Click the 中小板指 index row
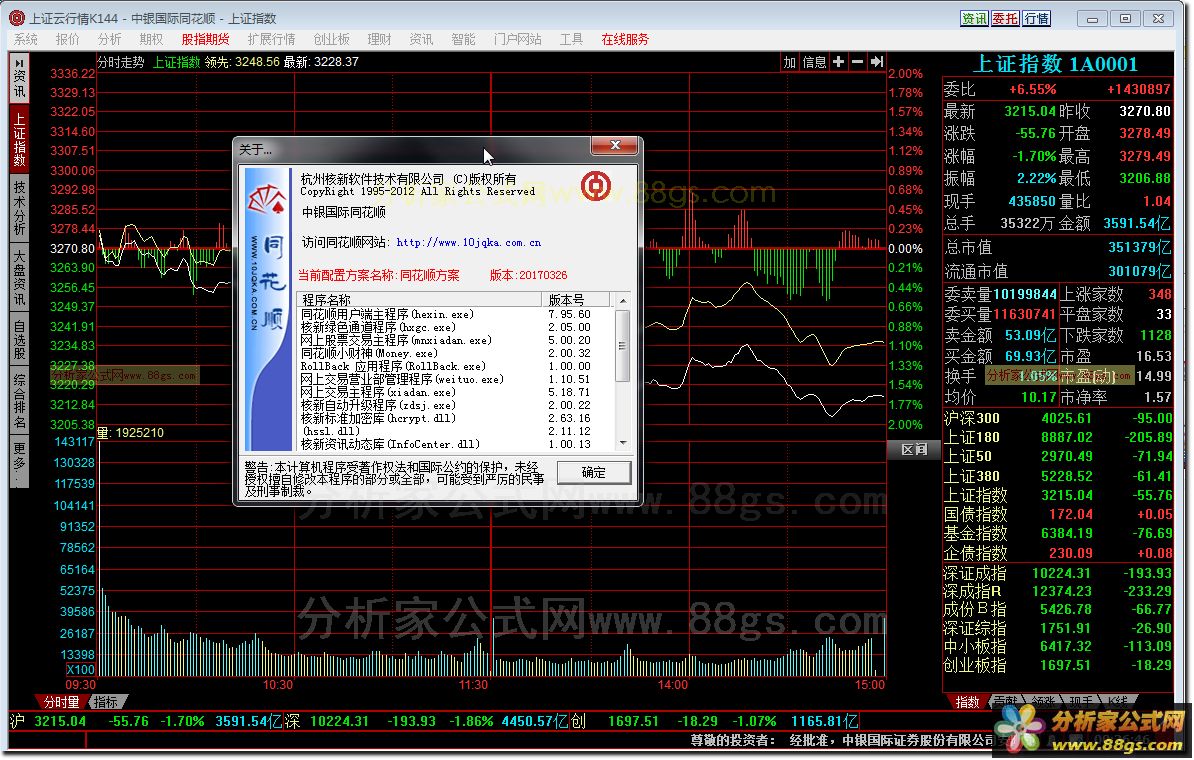Screen dimensions: 1194x760 click(1058, 646)
